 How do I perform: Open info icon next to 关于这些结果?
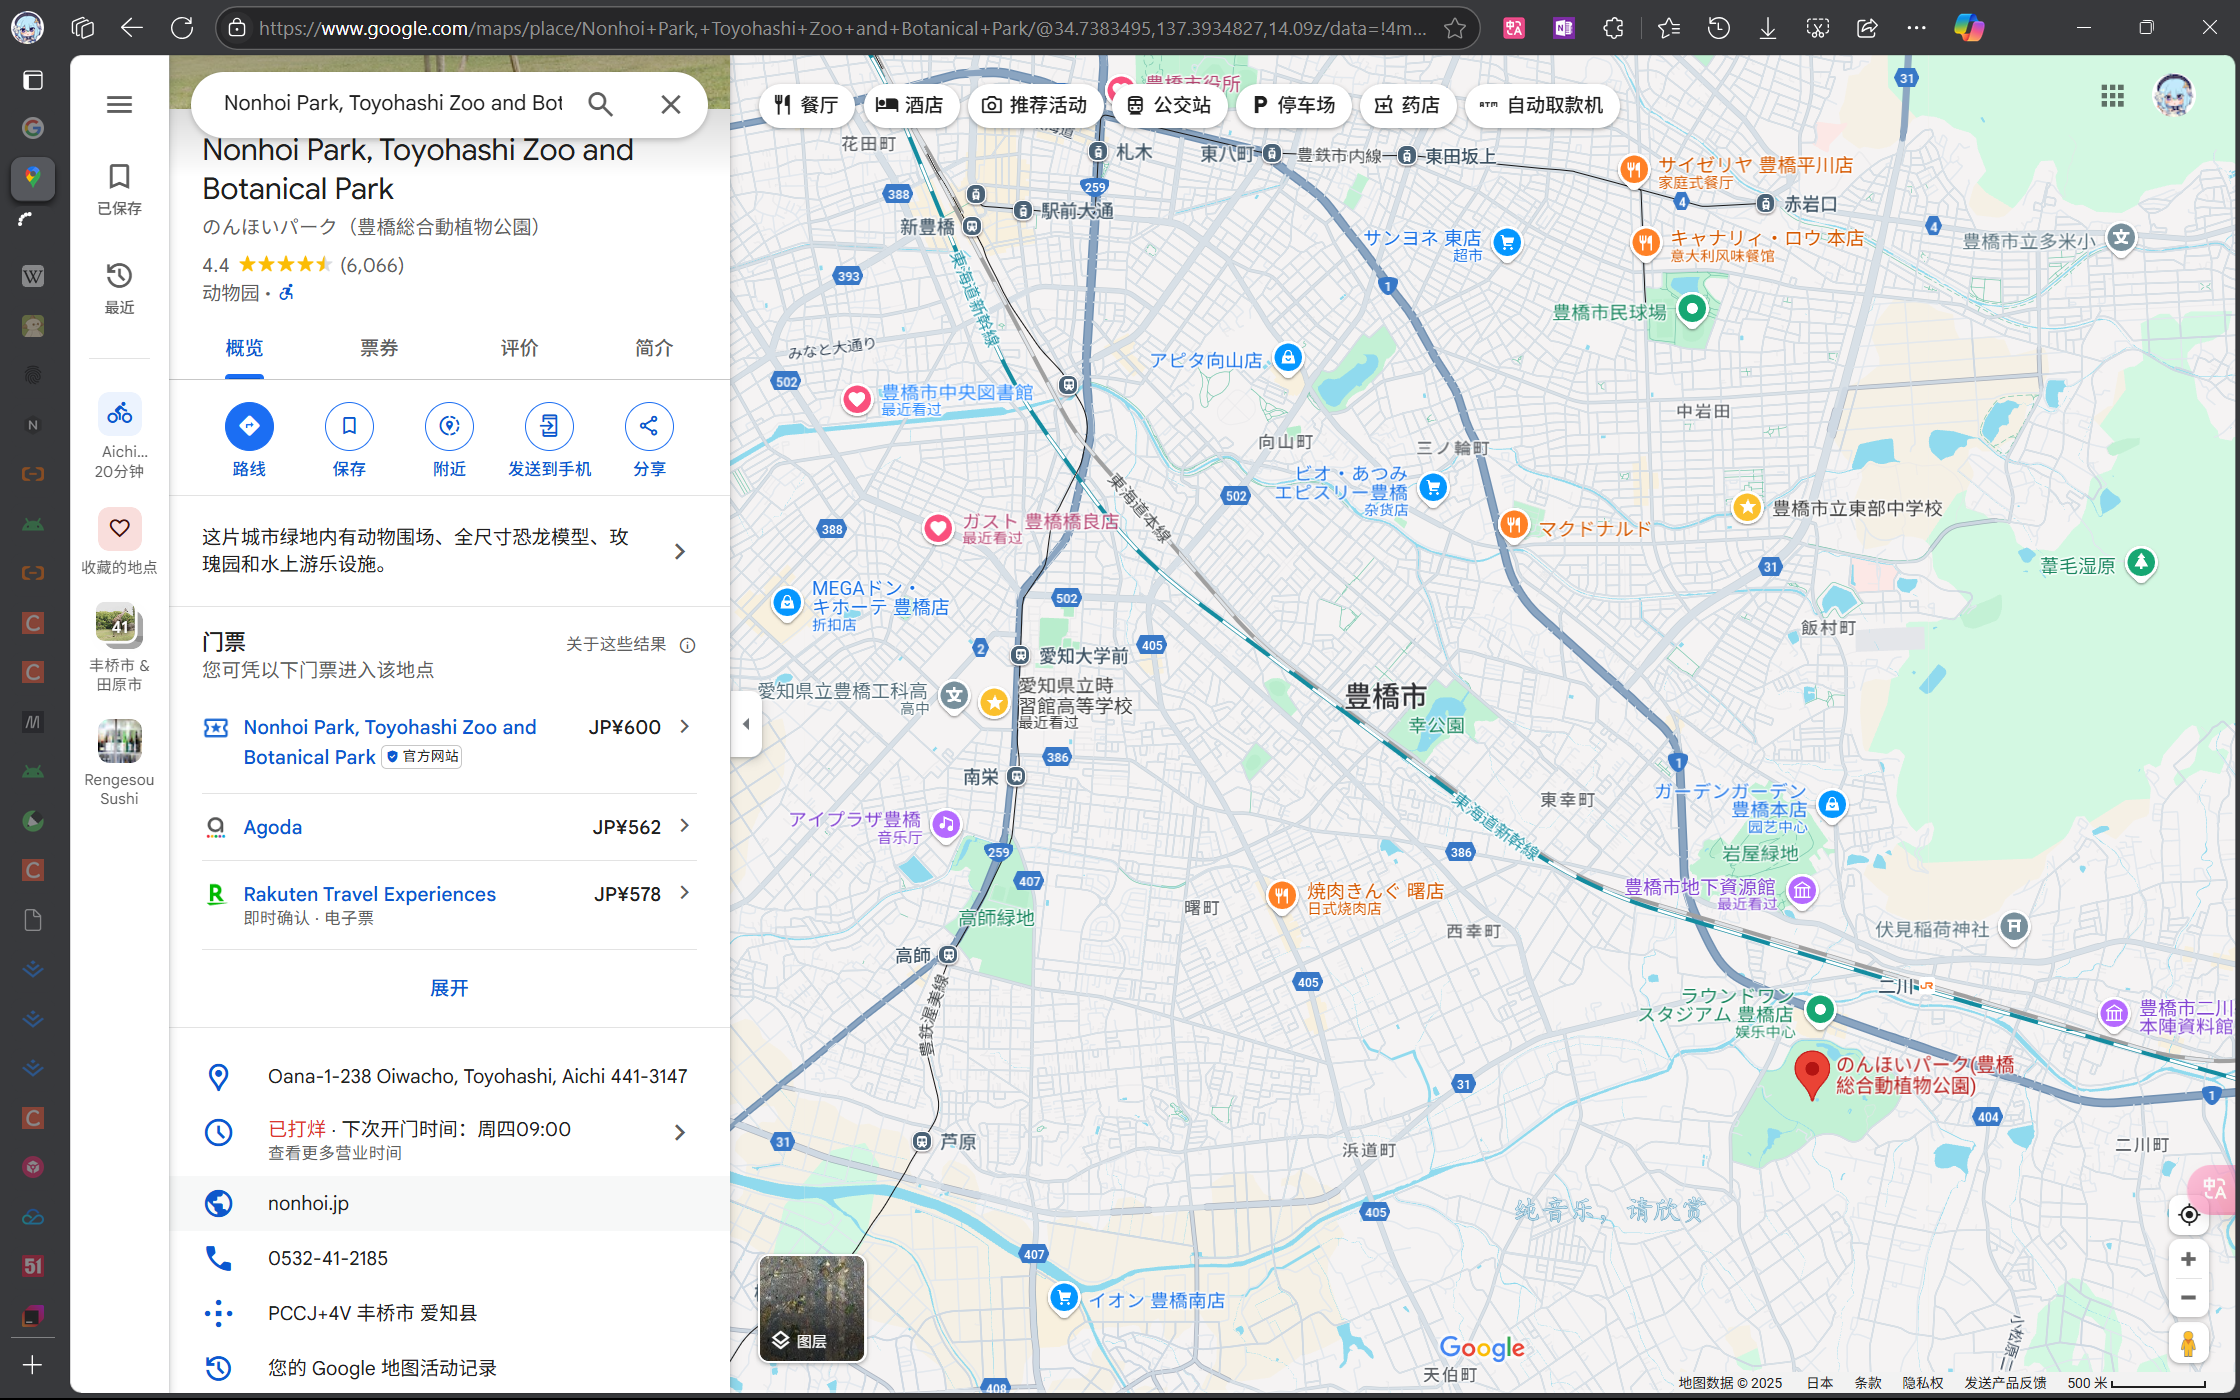click(688, 645)
